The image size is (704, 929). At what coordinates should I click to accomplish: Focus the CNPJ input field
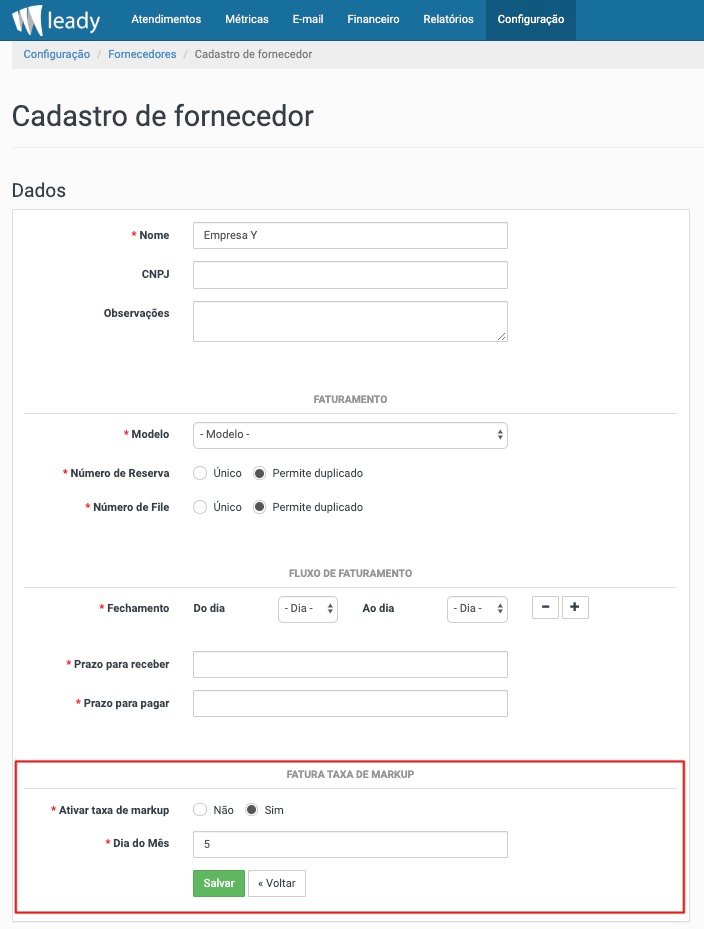point(350,275)
